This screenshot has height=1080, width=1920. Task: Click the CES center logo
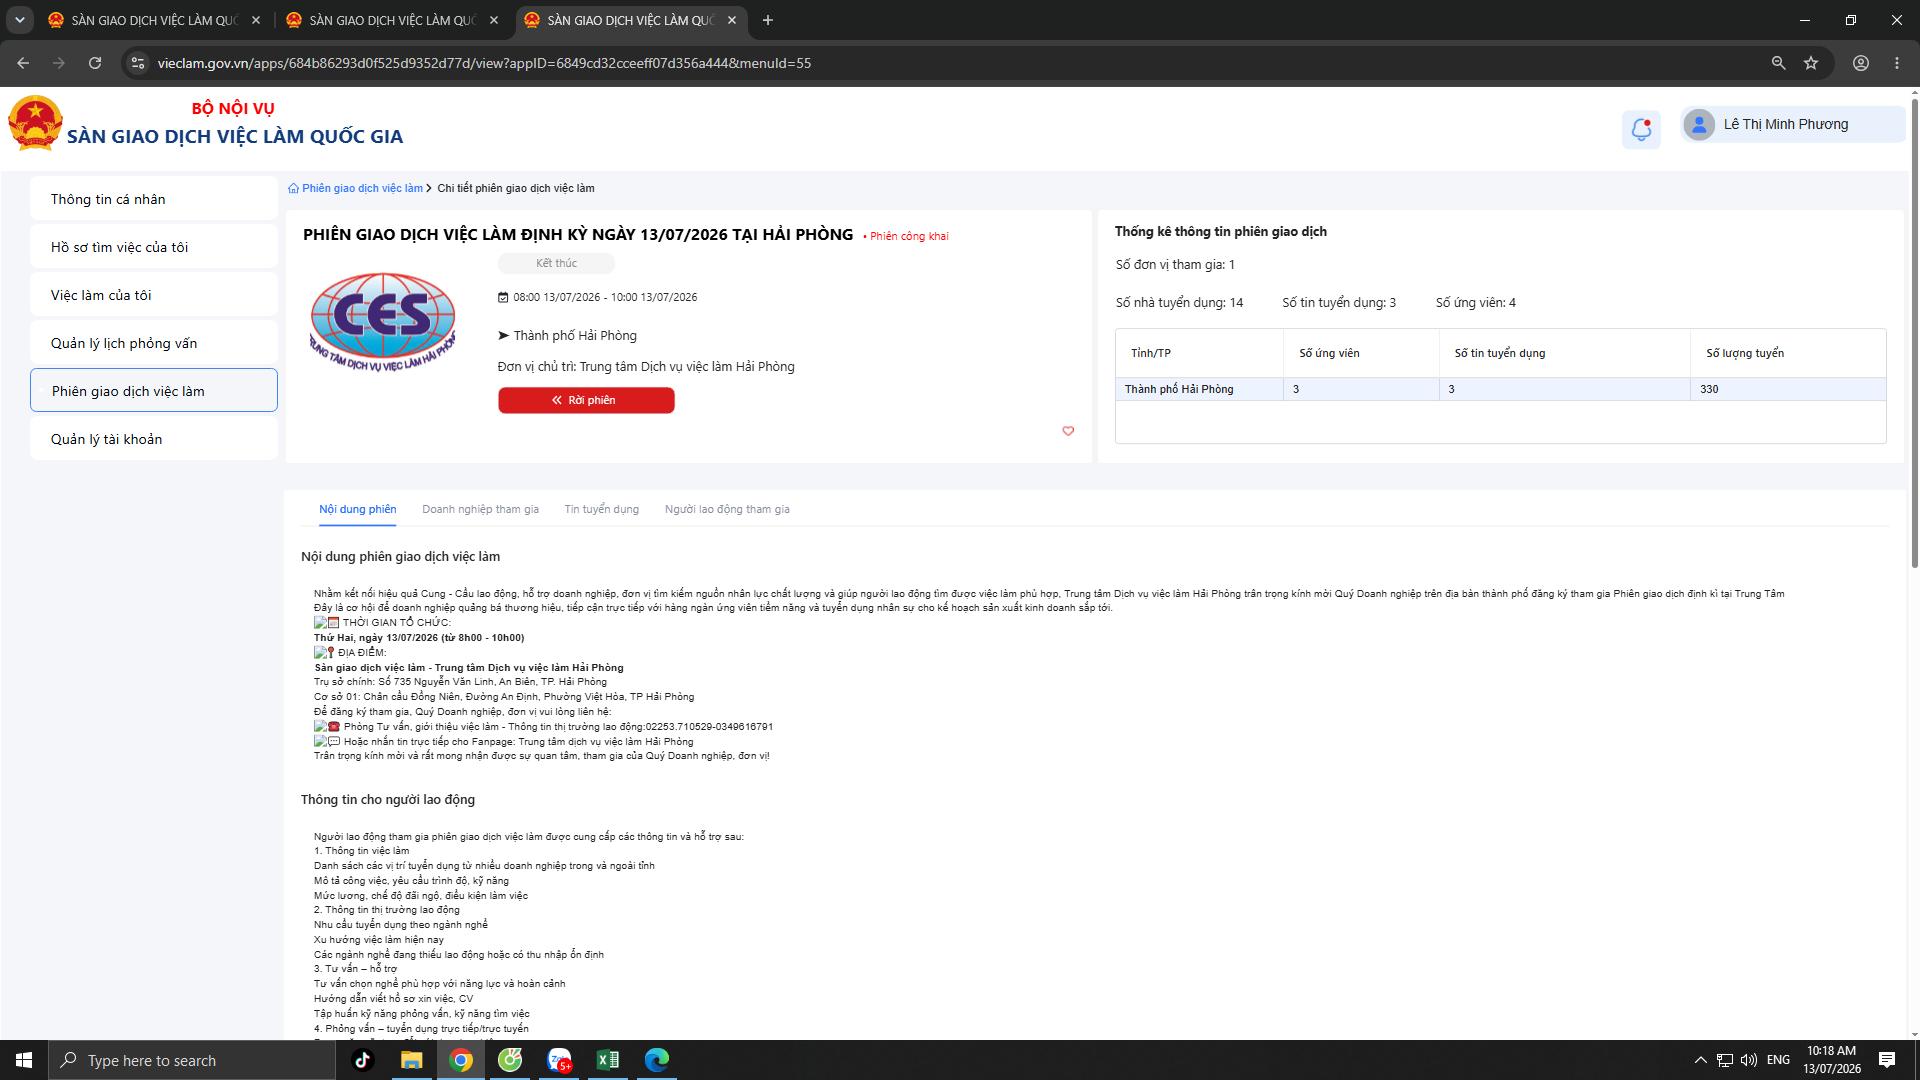tap(382, 319)
